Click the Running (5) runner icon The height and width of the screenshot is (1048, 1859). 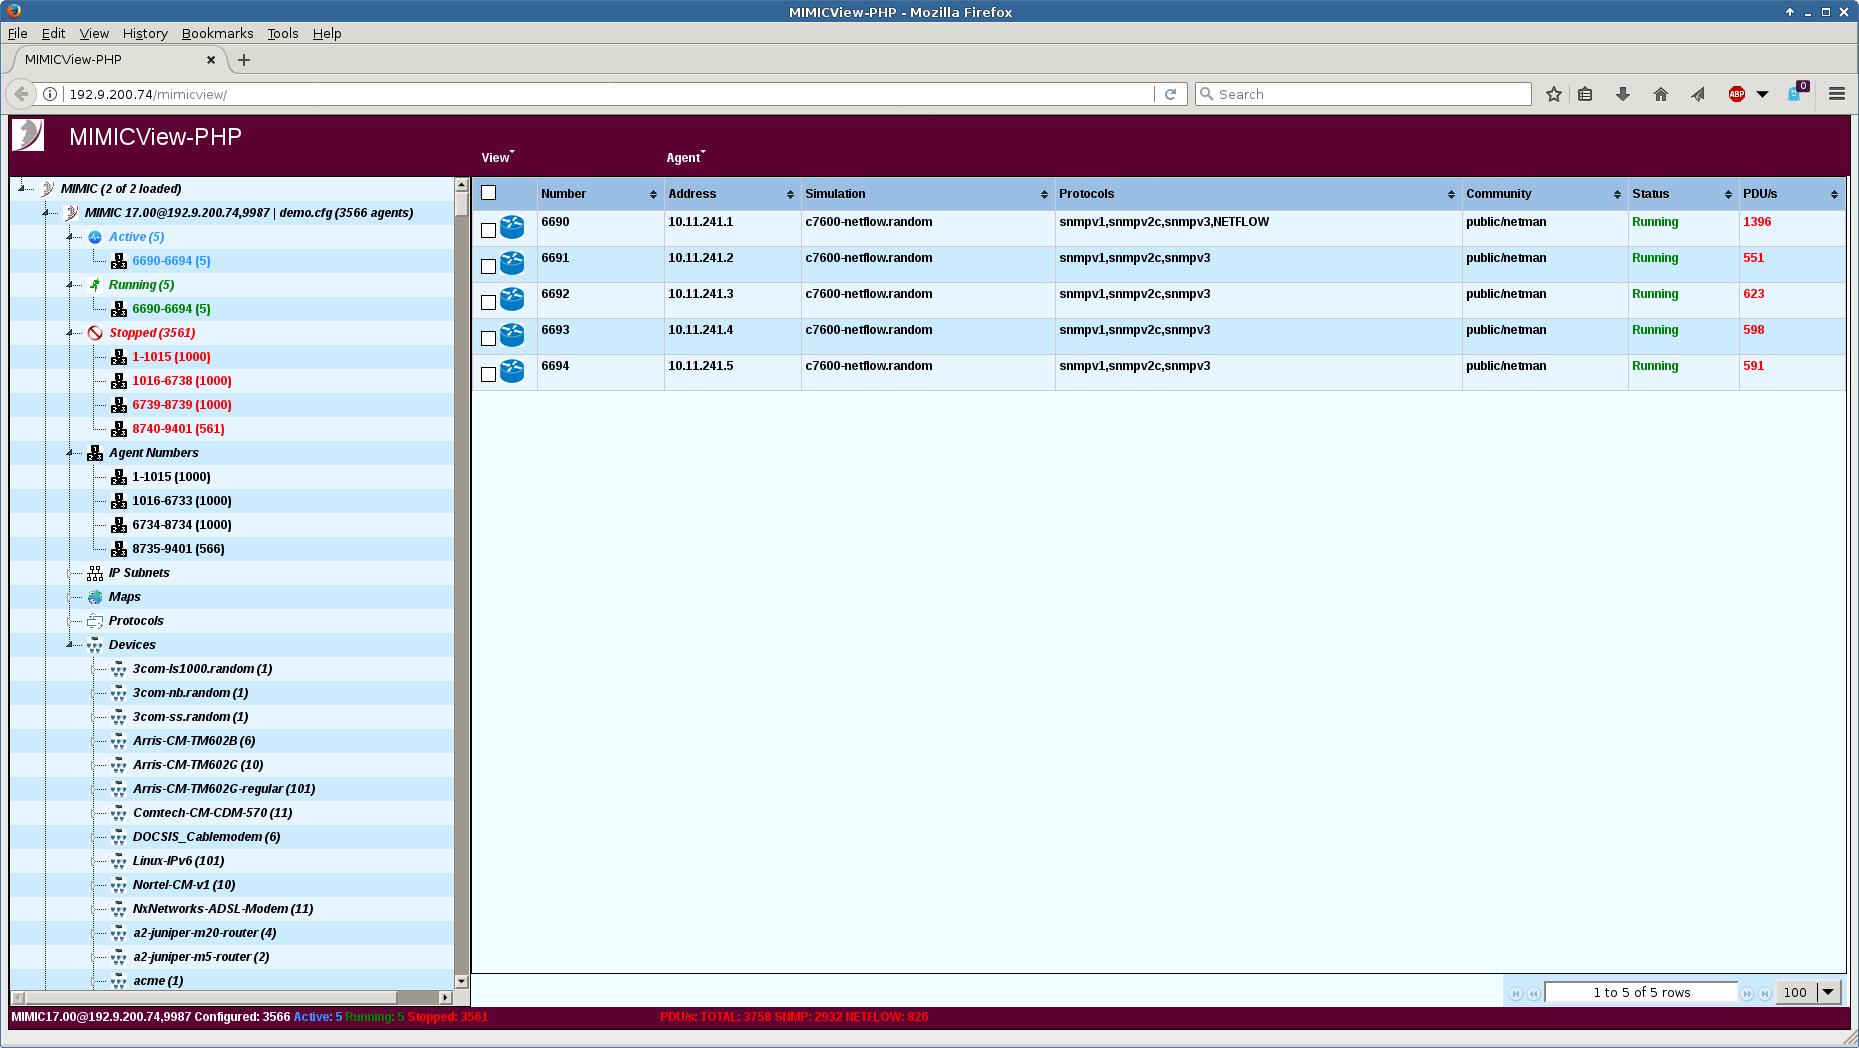coord(95,285)
